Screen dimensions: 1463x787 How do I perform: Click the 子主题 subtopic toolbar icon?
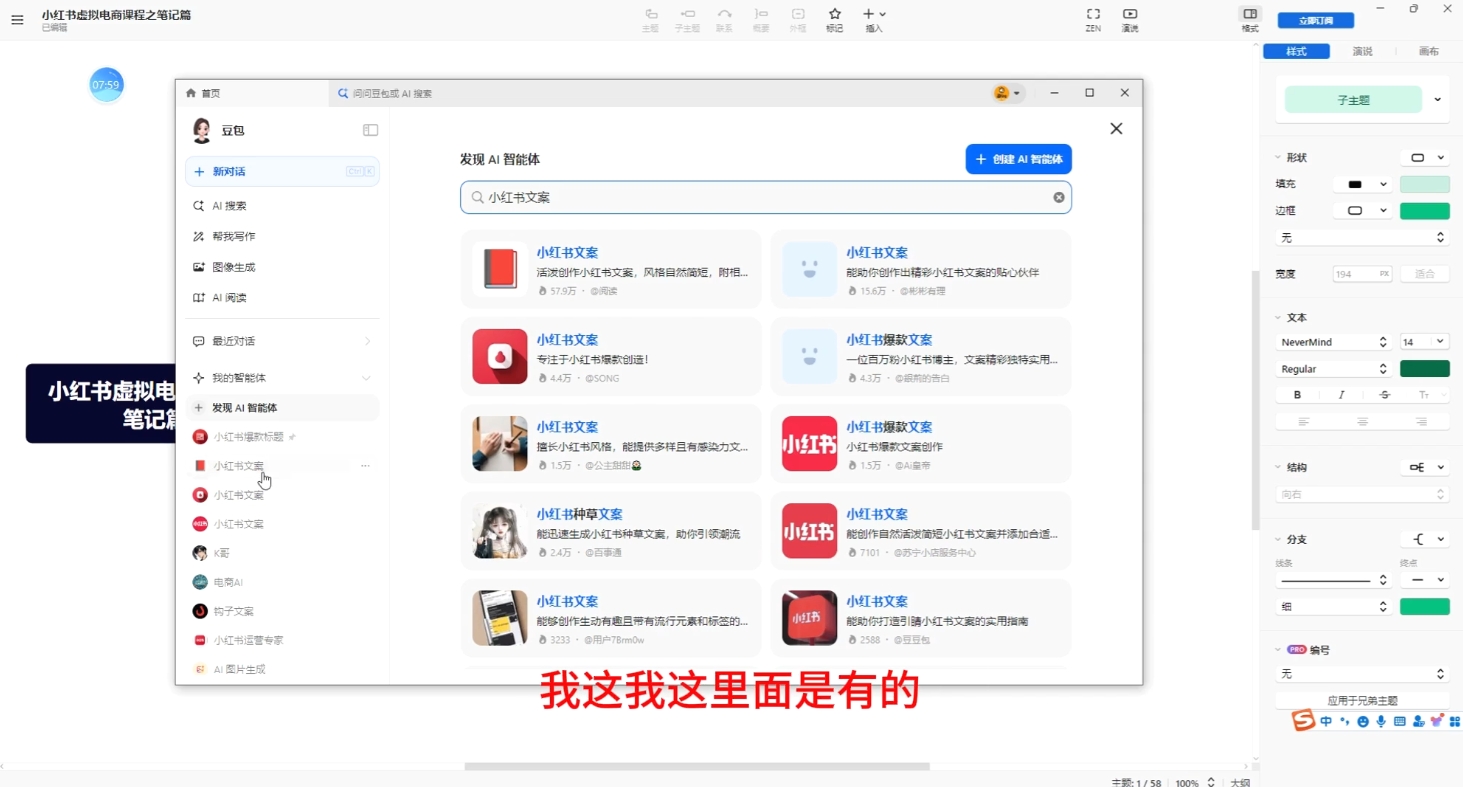687,19
